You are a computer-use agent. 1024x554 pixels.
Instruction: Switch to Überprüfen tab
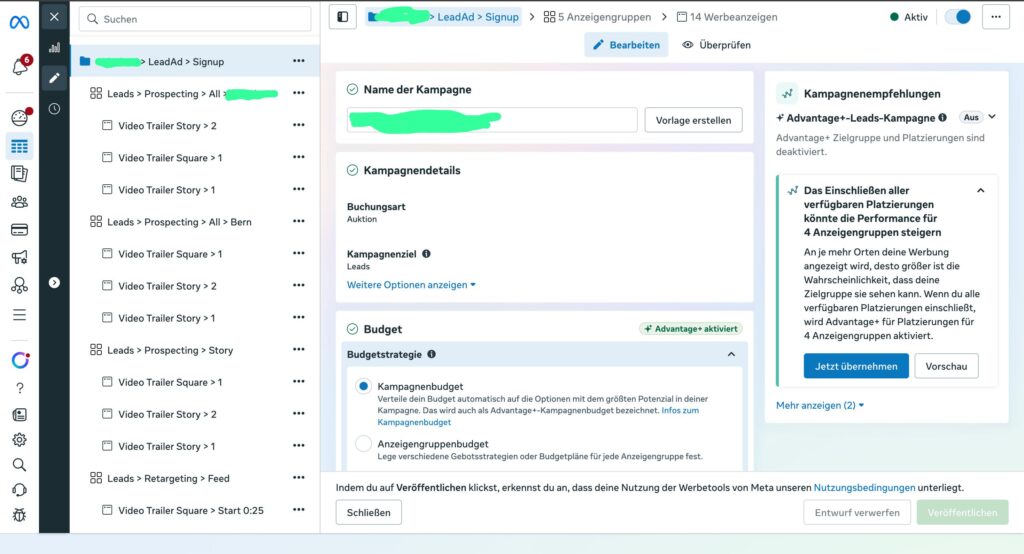tap(716, 45)
